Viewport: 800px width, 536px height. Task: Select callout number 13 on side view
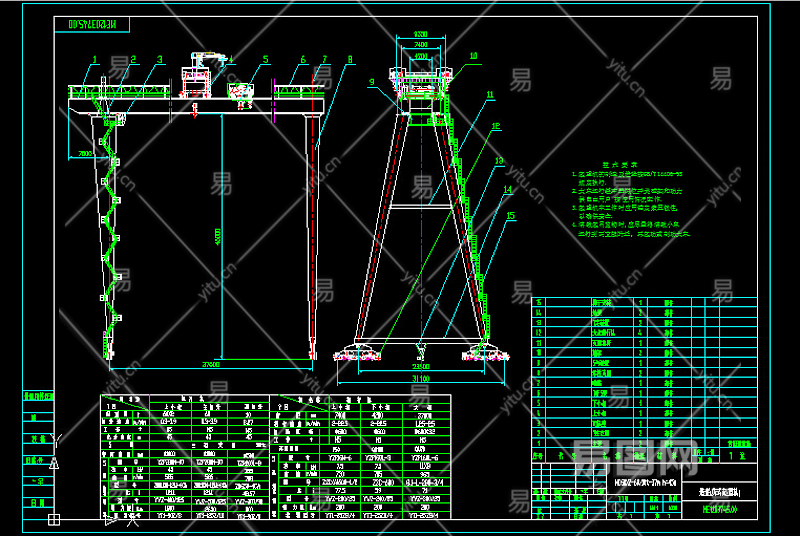pos(499,161)
